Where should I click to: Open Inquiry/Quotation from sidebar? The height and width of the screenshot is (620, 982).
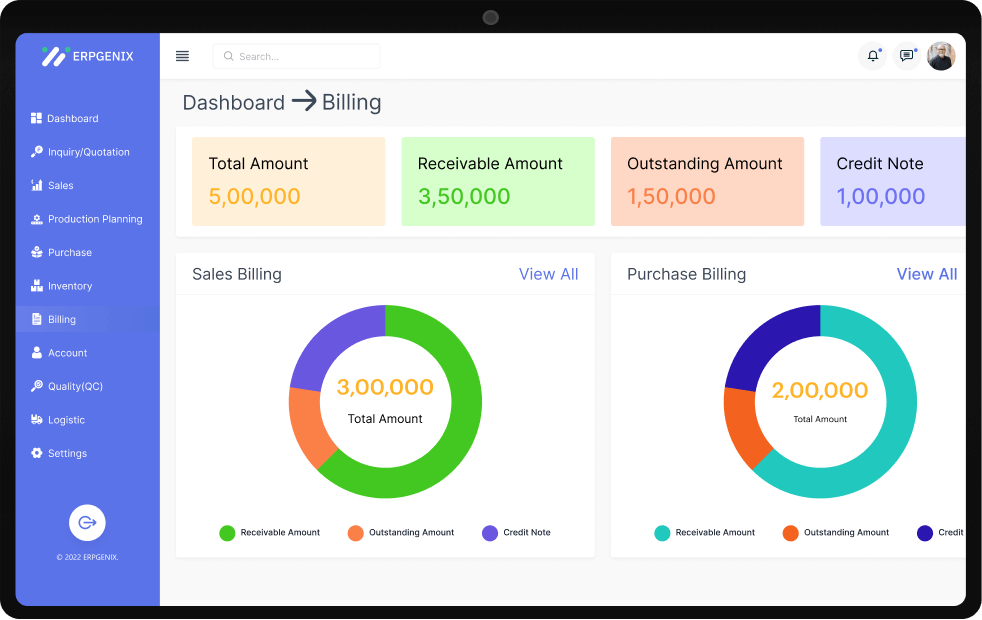tap(88, 152)
